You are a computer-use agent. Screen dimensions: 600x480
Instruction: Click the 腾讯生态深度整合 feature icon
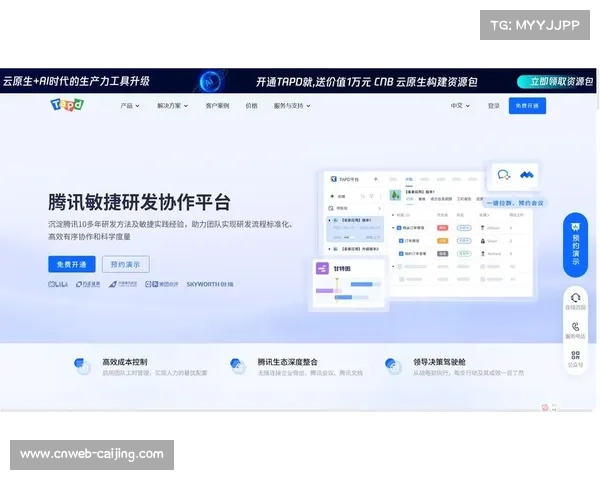tap(238, 366)
